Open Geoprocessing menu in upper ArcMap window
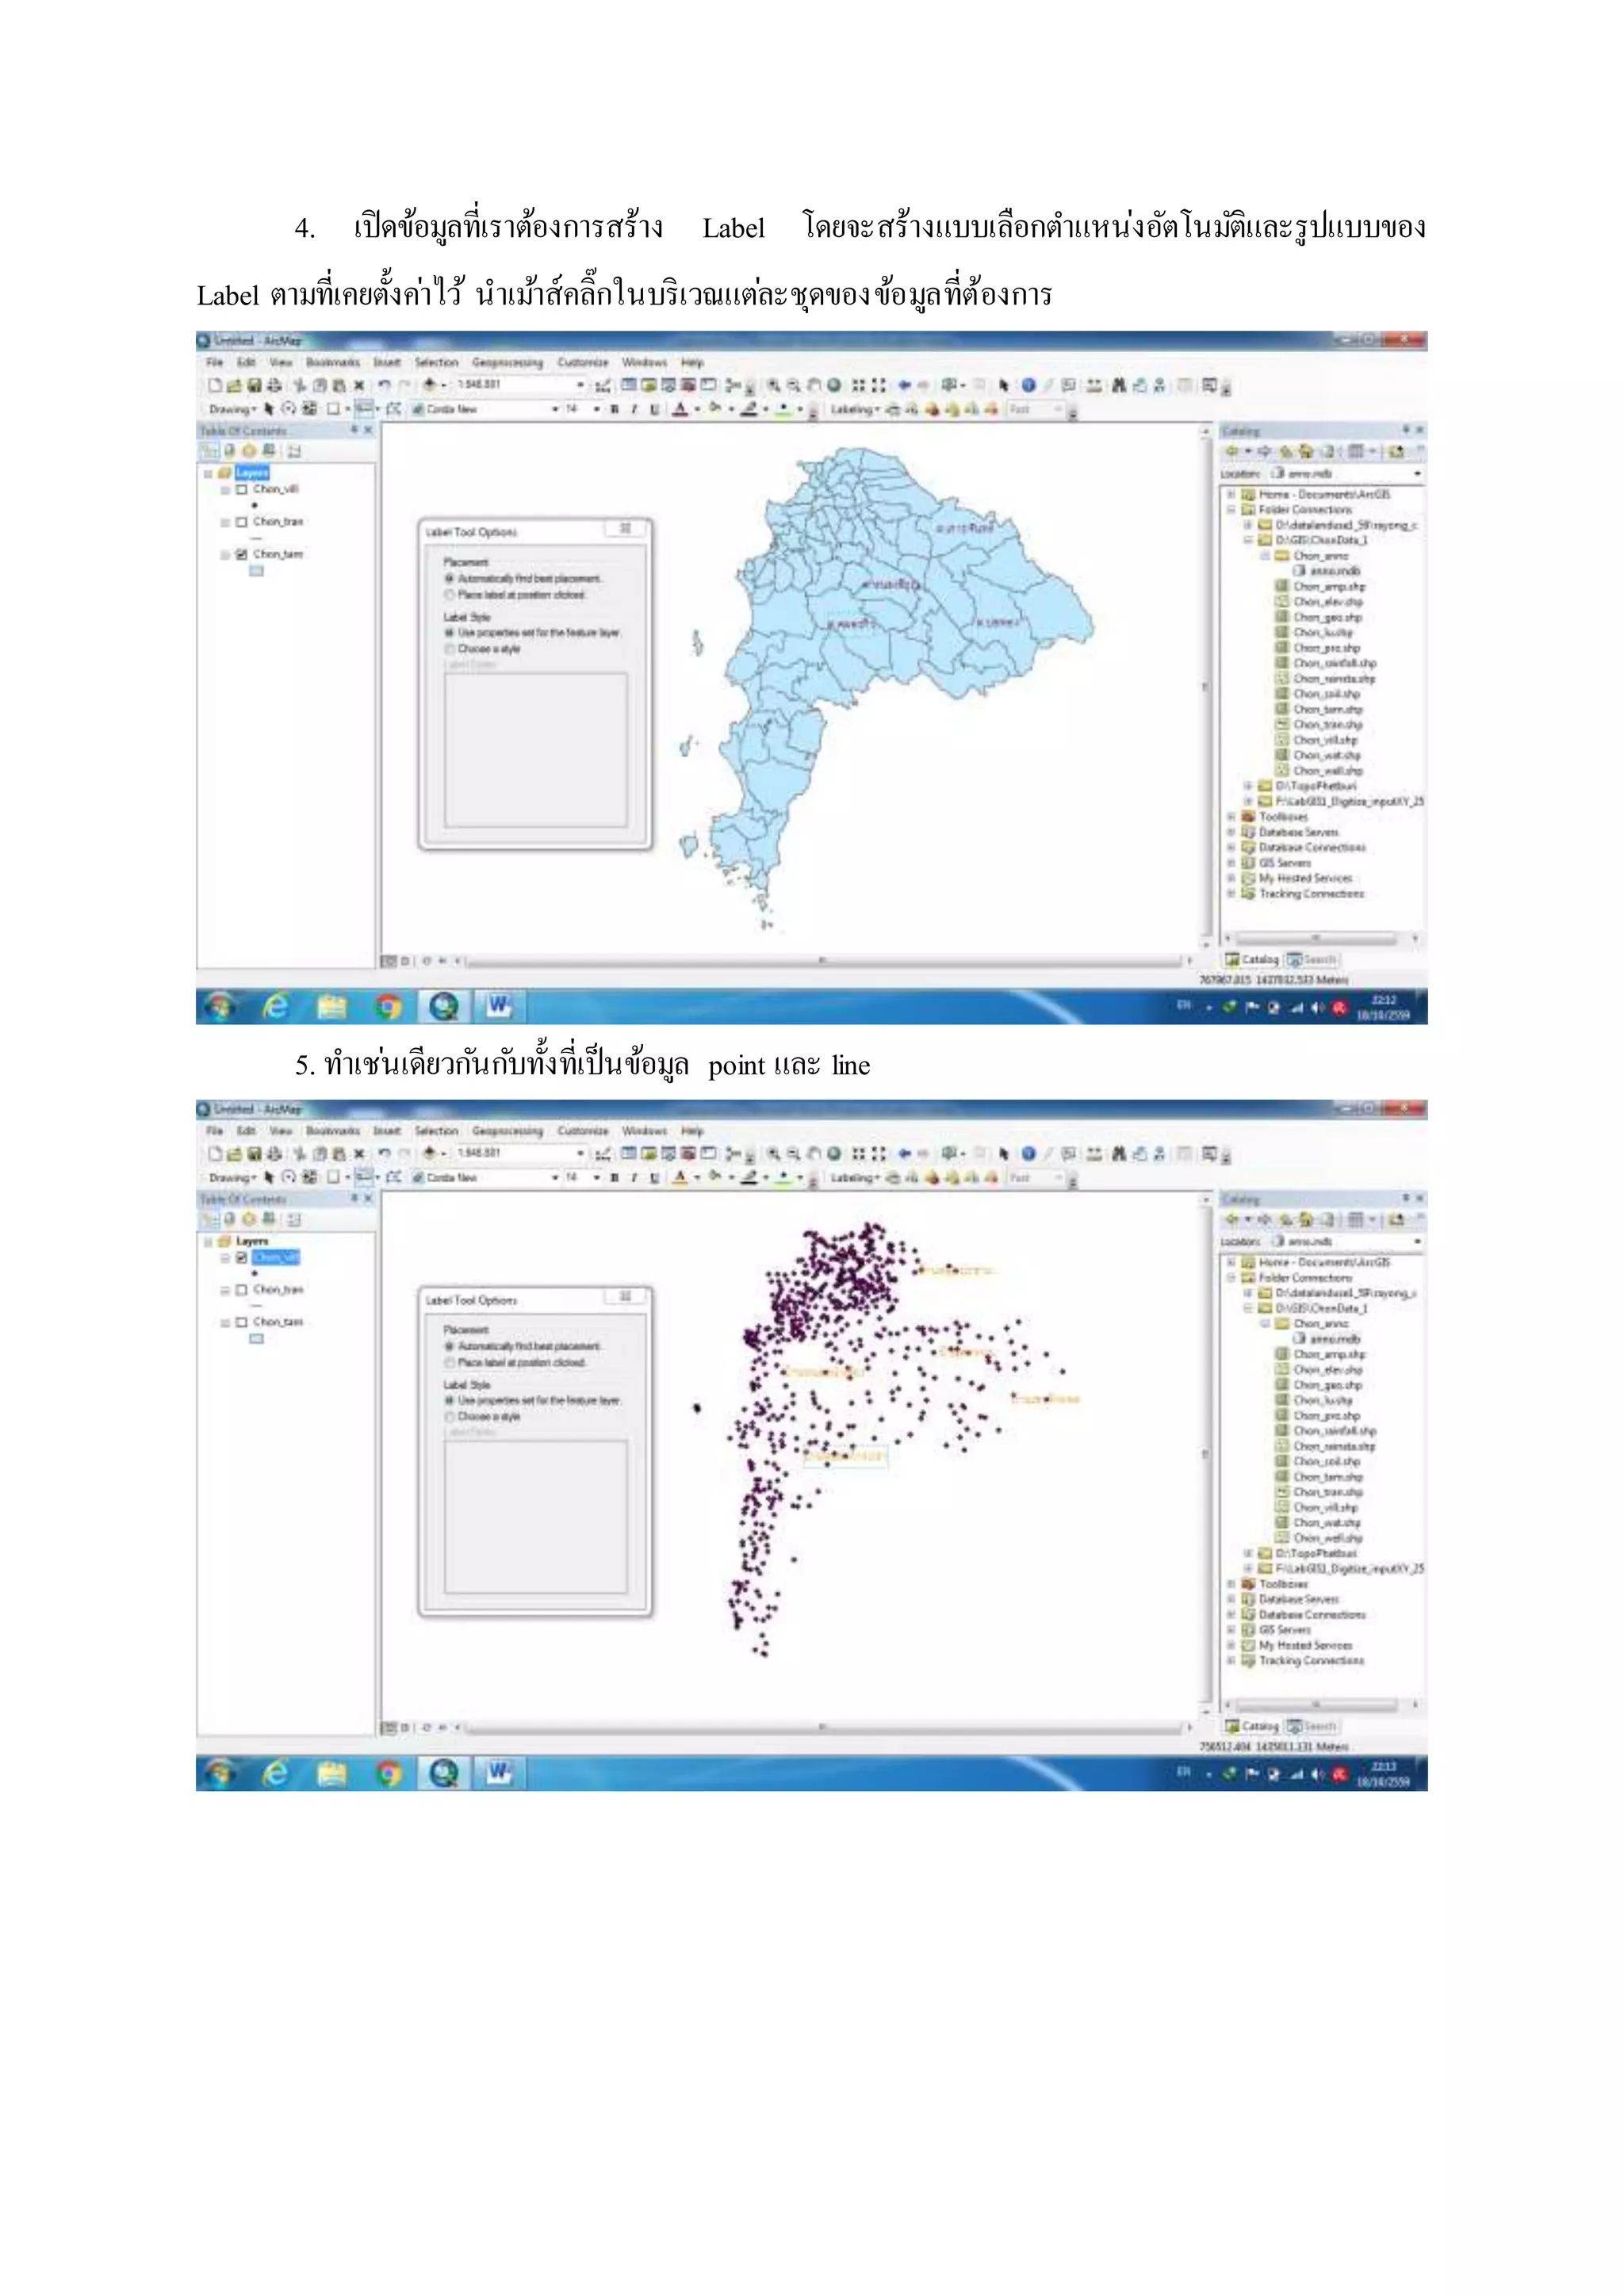Image resolution: width=1624 pixels, height=2296 pixels. 507,362
